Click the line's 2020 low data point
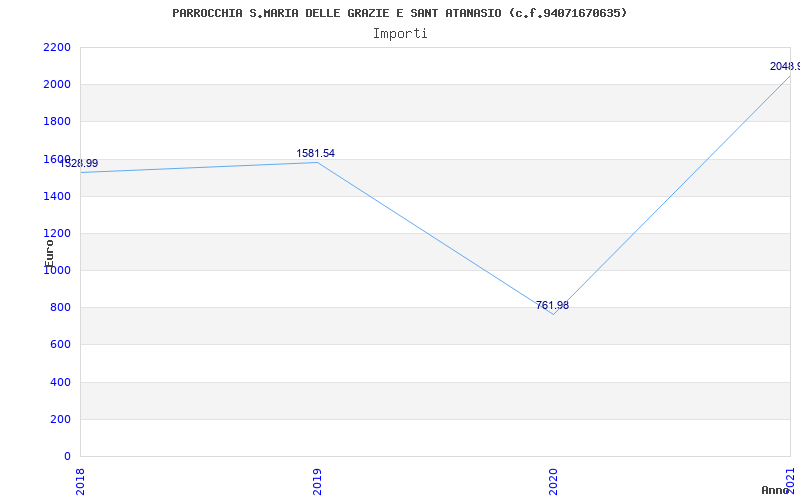Image resolution: width=800 pixels, height=500 pixels. (x=554, y=314)
